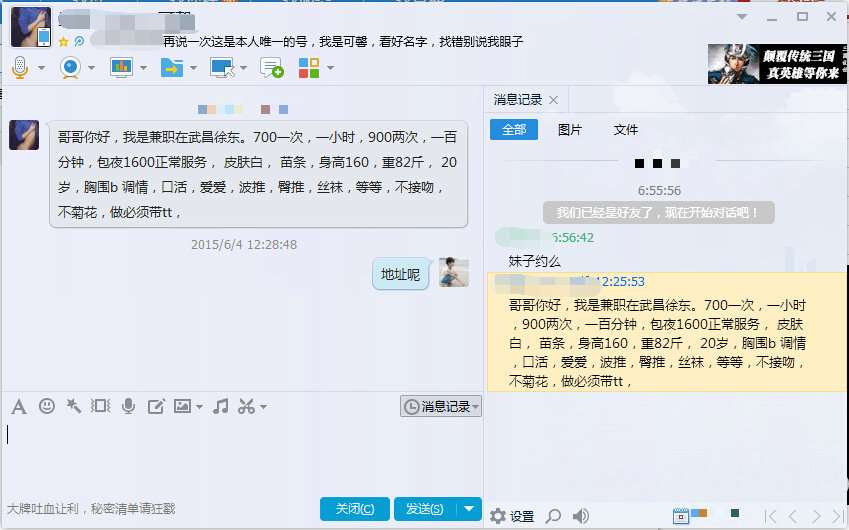849x530 pixels.
Task: Switch to the 图片 tab
Action: point(570,129)
